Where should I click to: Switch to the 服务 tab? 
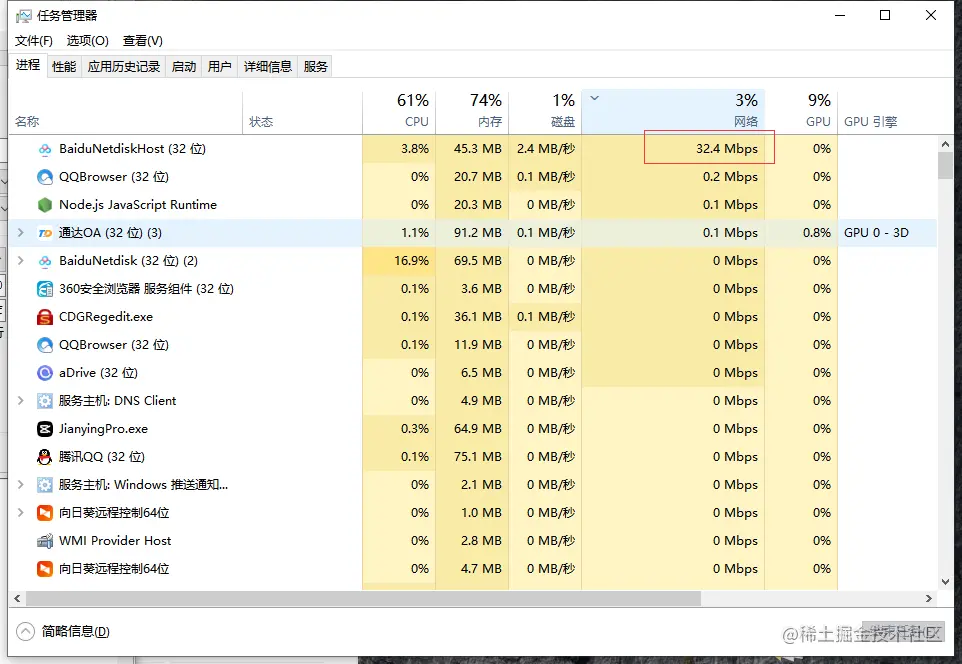pyautogui.click(x=315, y=66)
